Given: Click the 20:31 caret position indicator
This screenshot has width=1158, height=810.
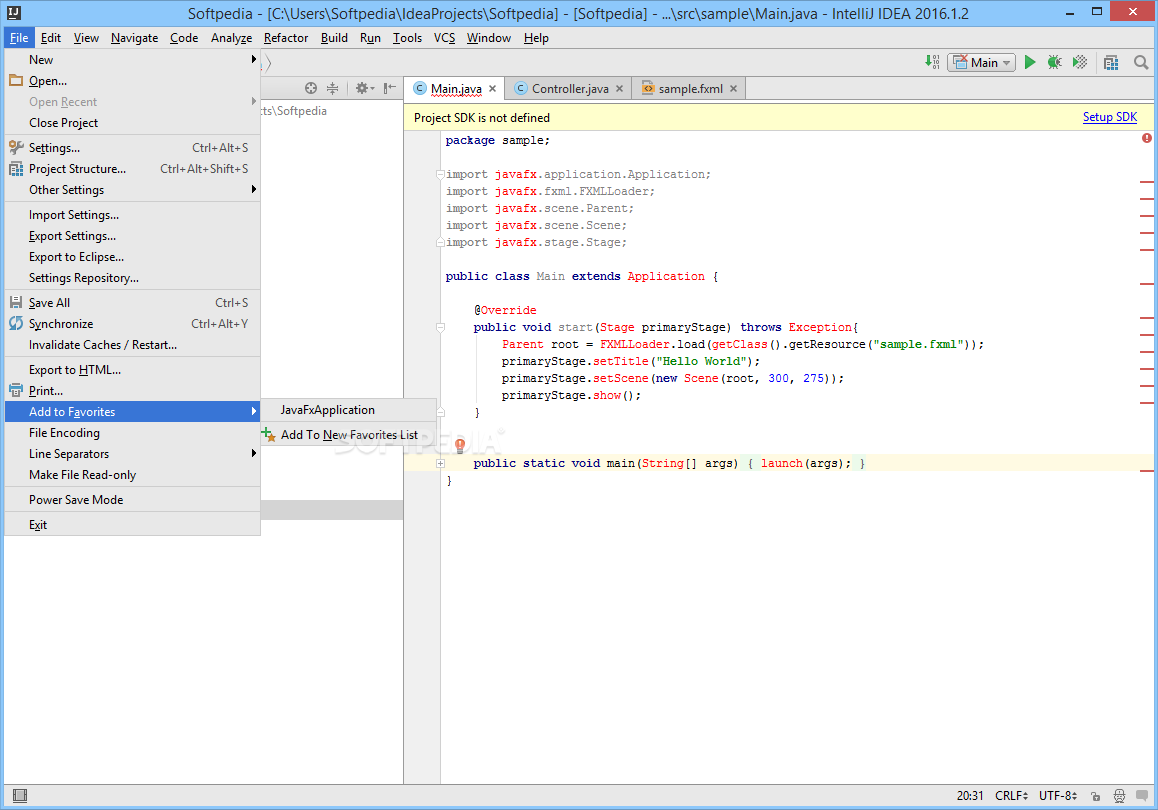Looking at the screenshot, I should click(x=970, y=795).
